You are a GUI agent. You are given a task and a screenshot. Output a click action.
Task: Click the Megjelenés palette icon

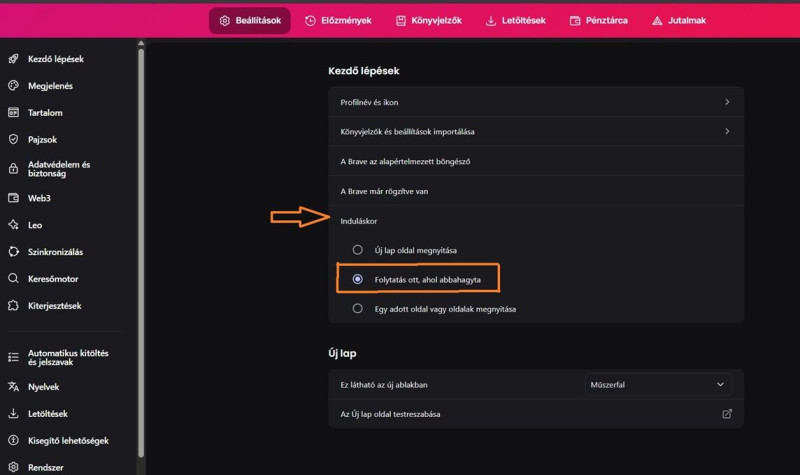(x=14, y=86)
